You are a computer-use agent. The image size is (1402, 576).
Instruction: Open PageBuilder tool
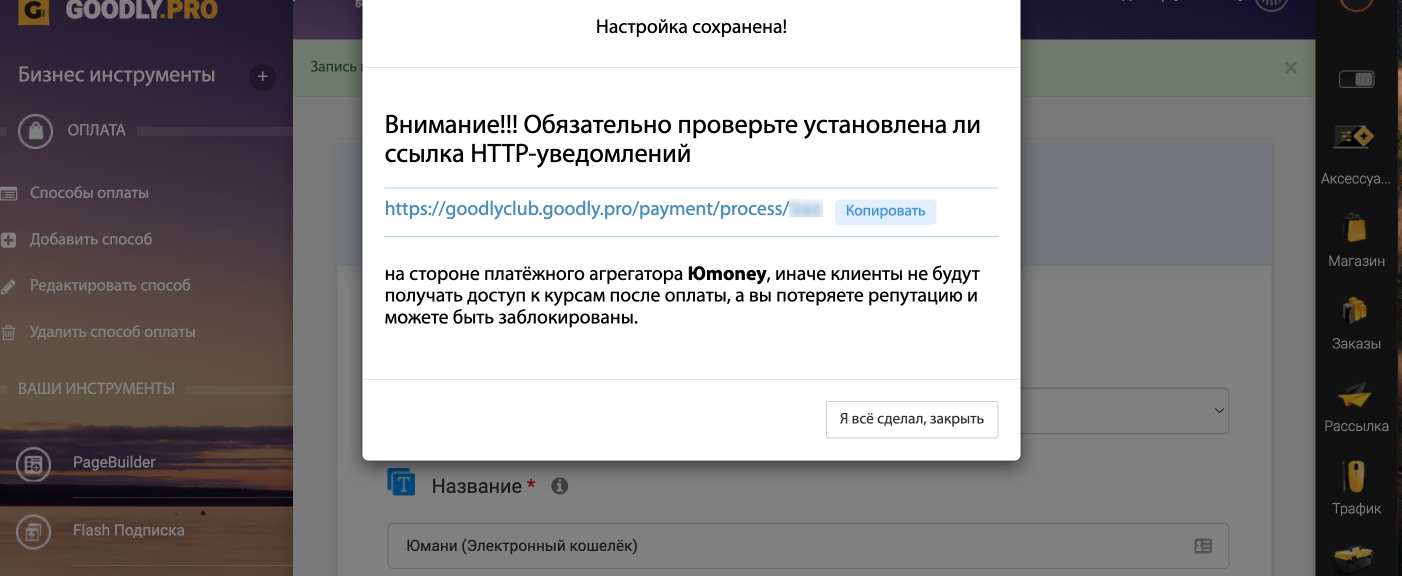(114, 462)
